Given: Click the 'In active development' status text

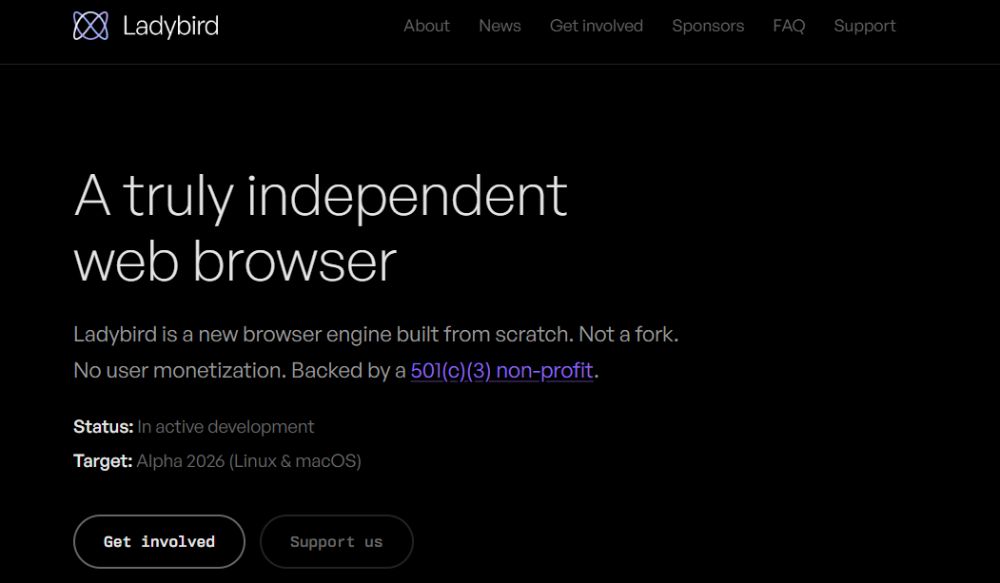Looking at the screenshot, I should click(226, 427).
